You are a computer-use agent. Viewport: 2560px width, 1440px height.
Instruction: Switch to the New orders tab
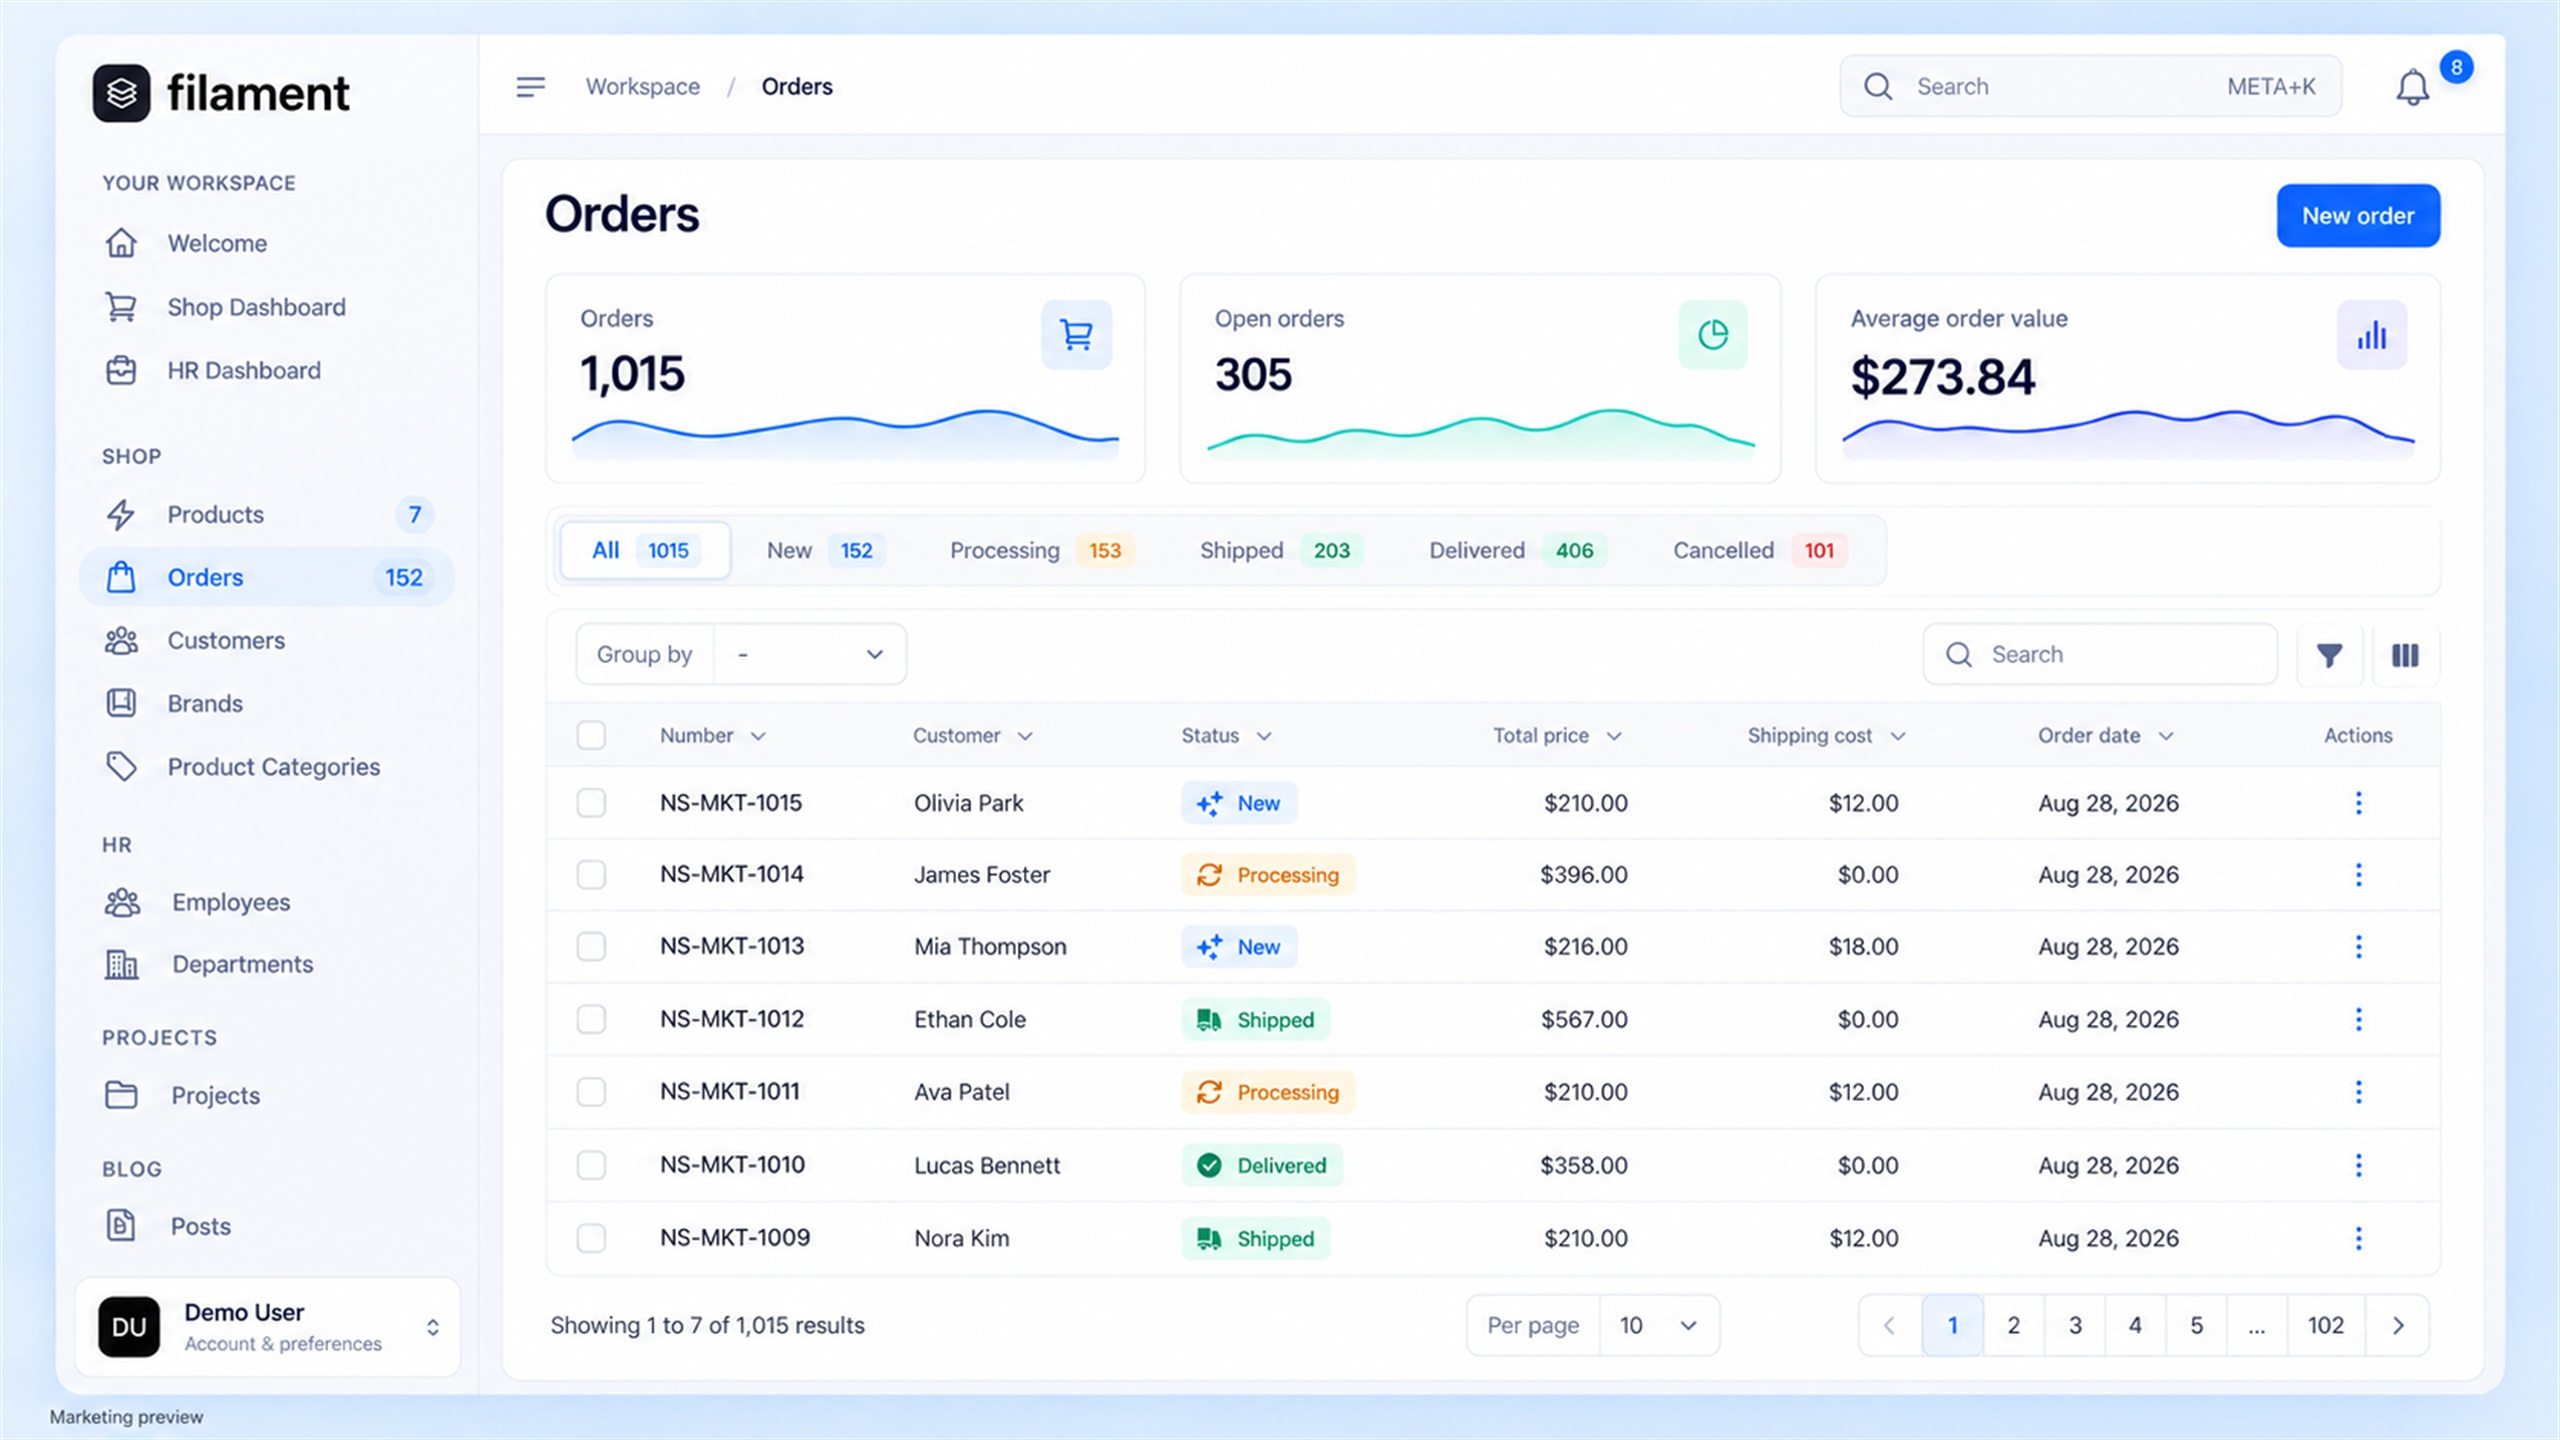[x=825, y=551]
